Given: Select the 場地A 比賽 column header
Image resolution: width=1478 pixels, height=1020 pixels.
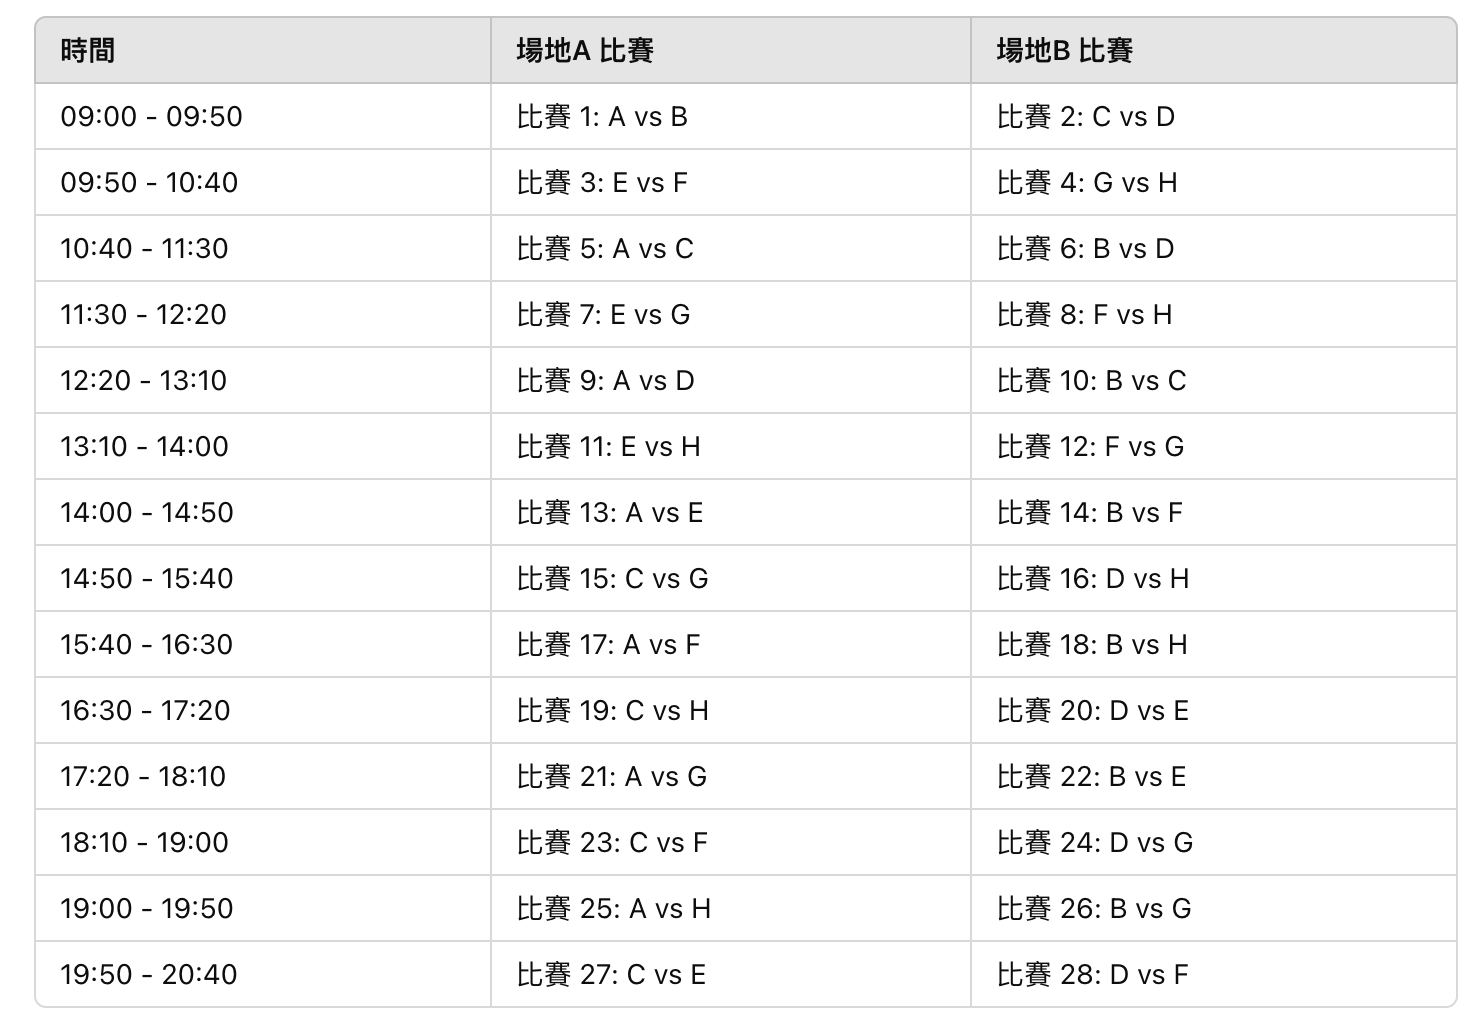Looking at the screenshot, I should tap(731, 50).
